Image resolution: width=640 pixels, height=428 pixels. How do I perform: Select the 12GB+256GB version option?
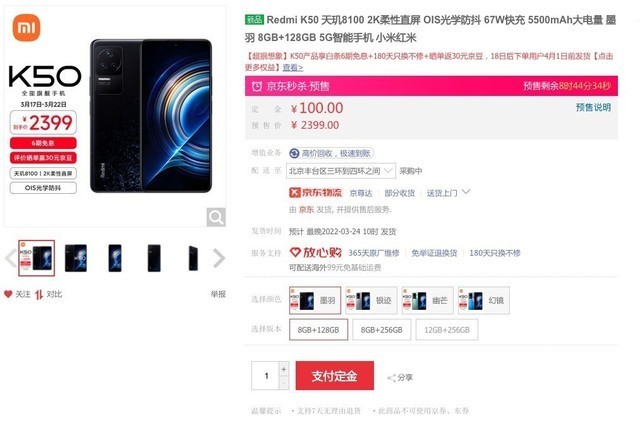[447, 330]
